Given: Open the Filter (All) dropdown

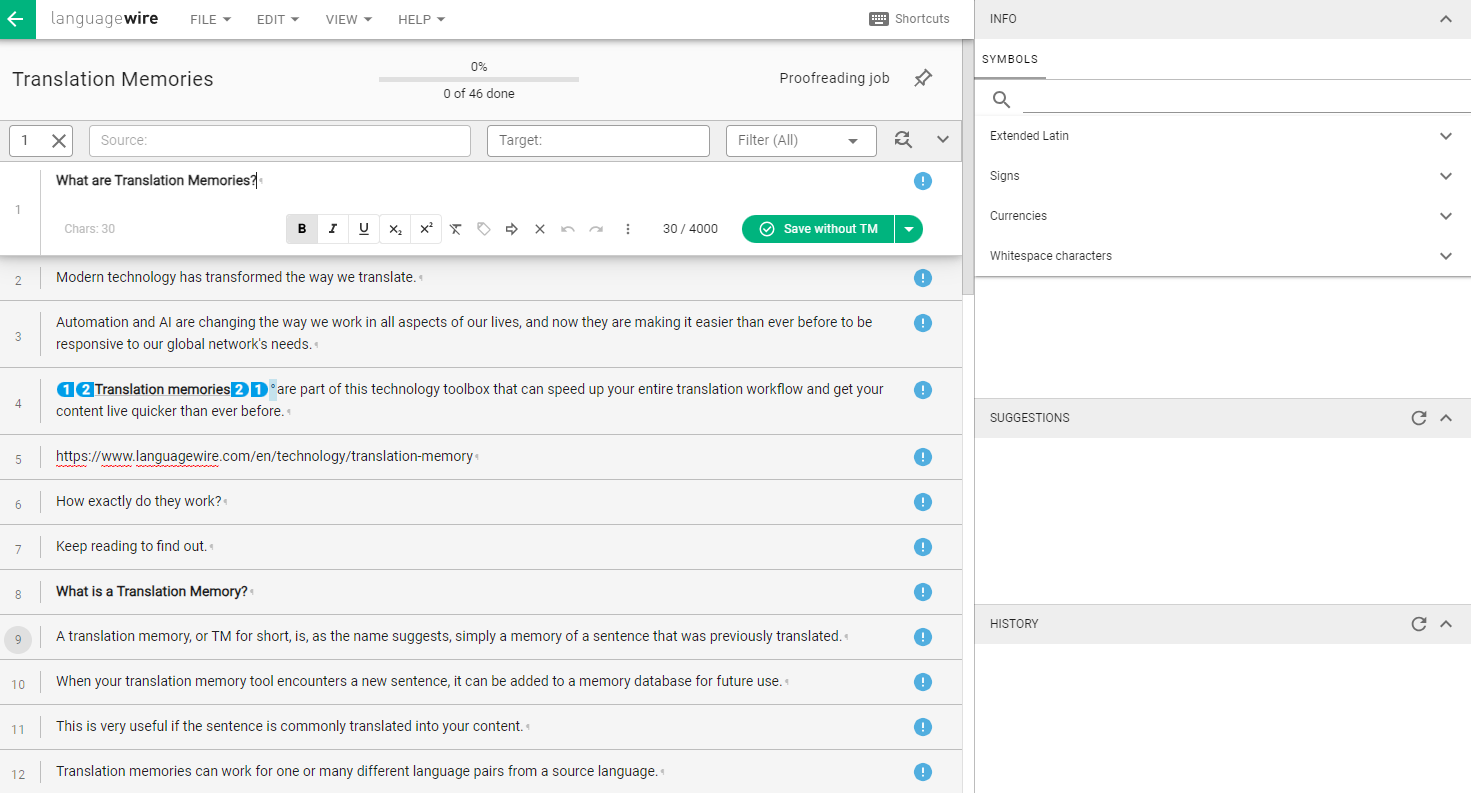Looking at the screenshot, I should click(800, 141).
